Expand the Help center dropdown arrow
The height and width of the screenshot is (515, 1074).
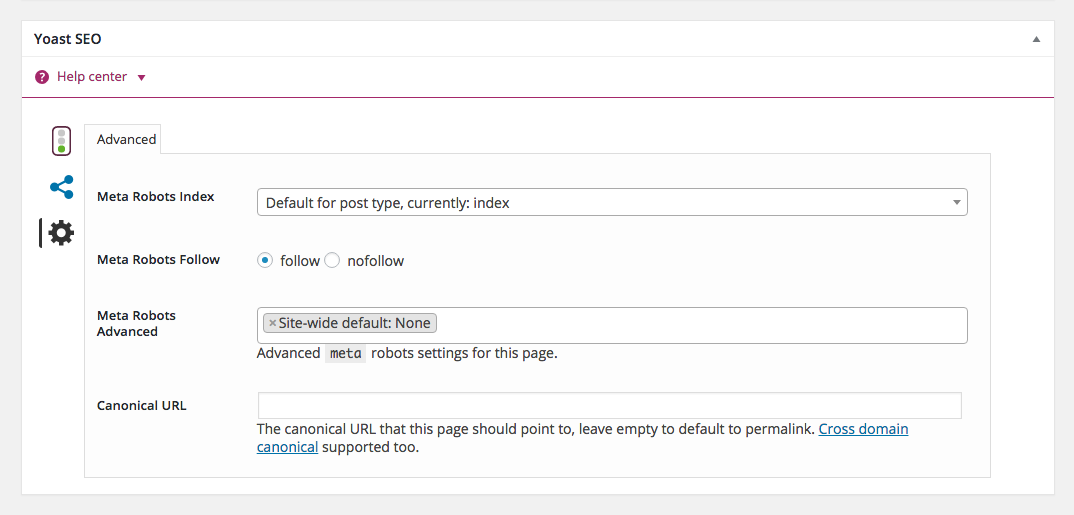(x=142, y=77)
